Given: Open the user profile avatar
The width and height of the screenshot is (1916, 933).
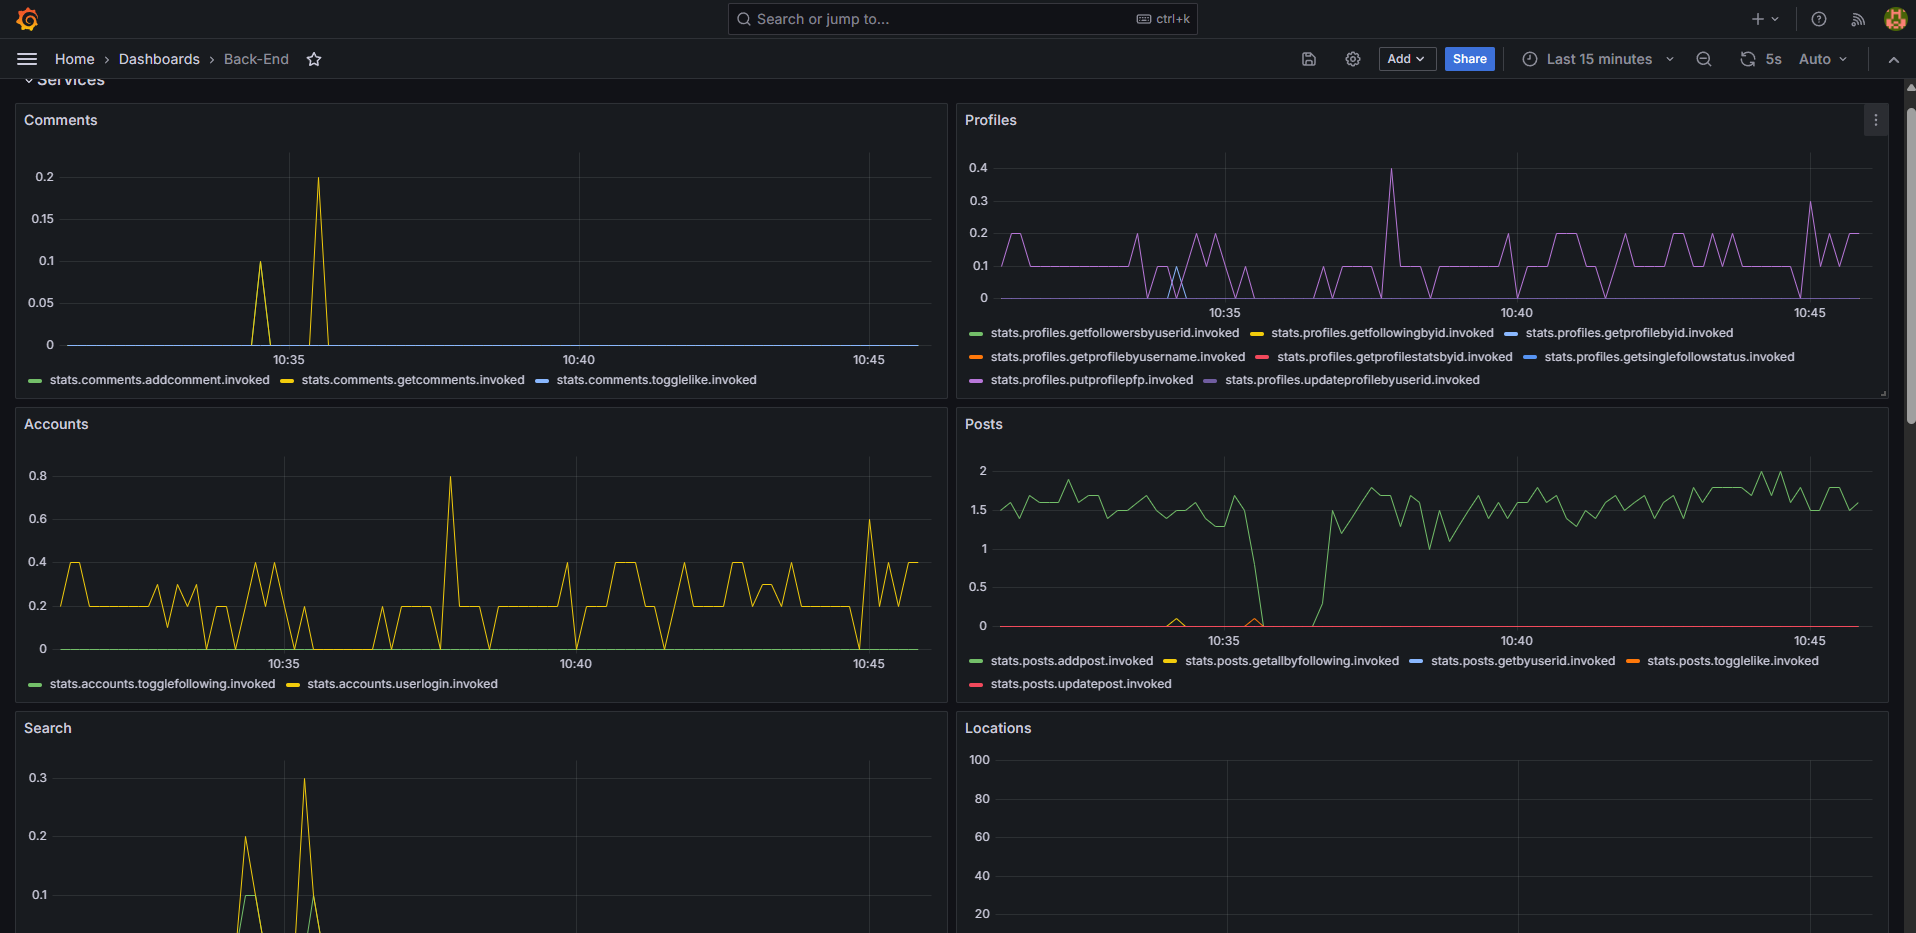Looking at the screenshot, I should [1895, 19].
